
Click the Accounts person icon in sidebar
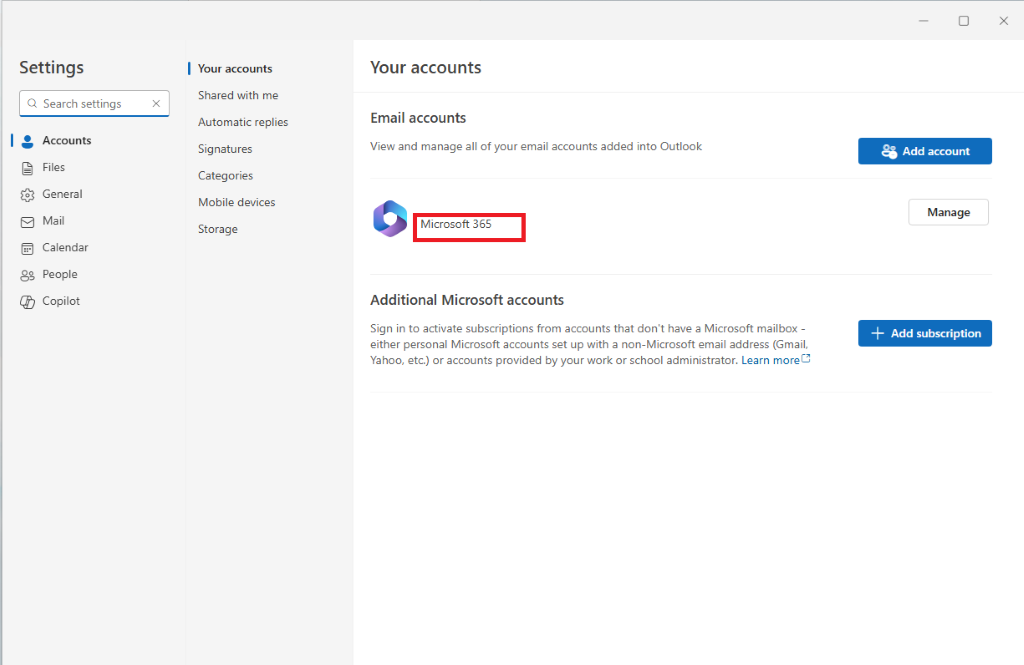tap(27, 141)
